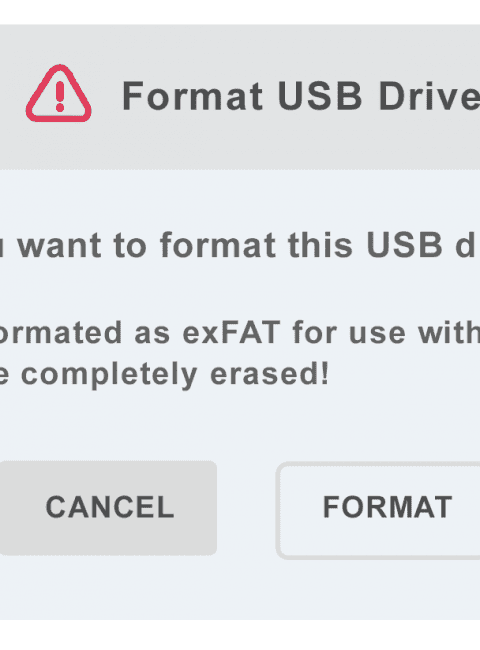Click the red warning triangle icon
480x650 pixels.
click(x=58, y=94)
